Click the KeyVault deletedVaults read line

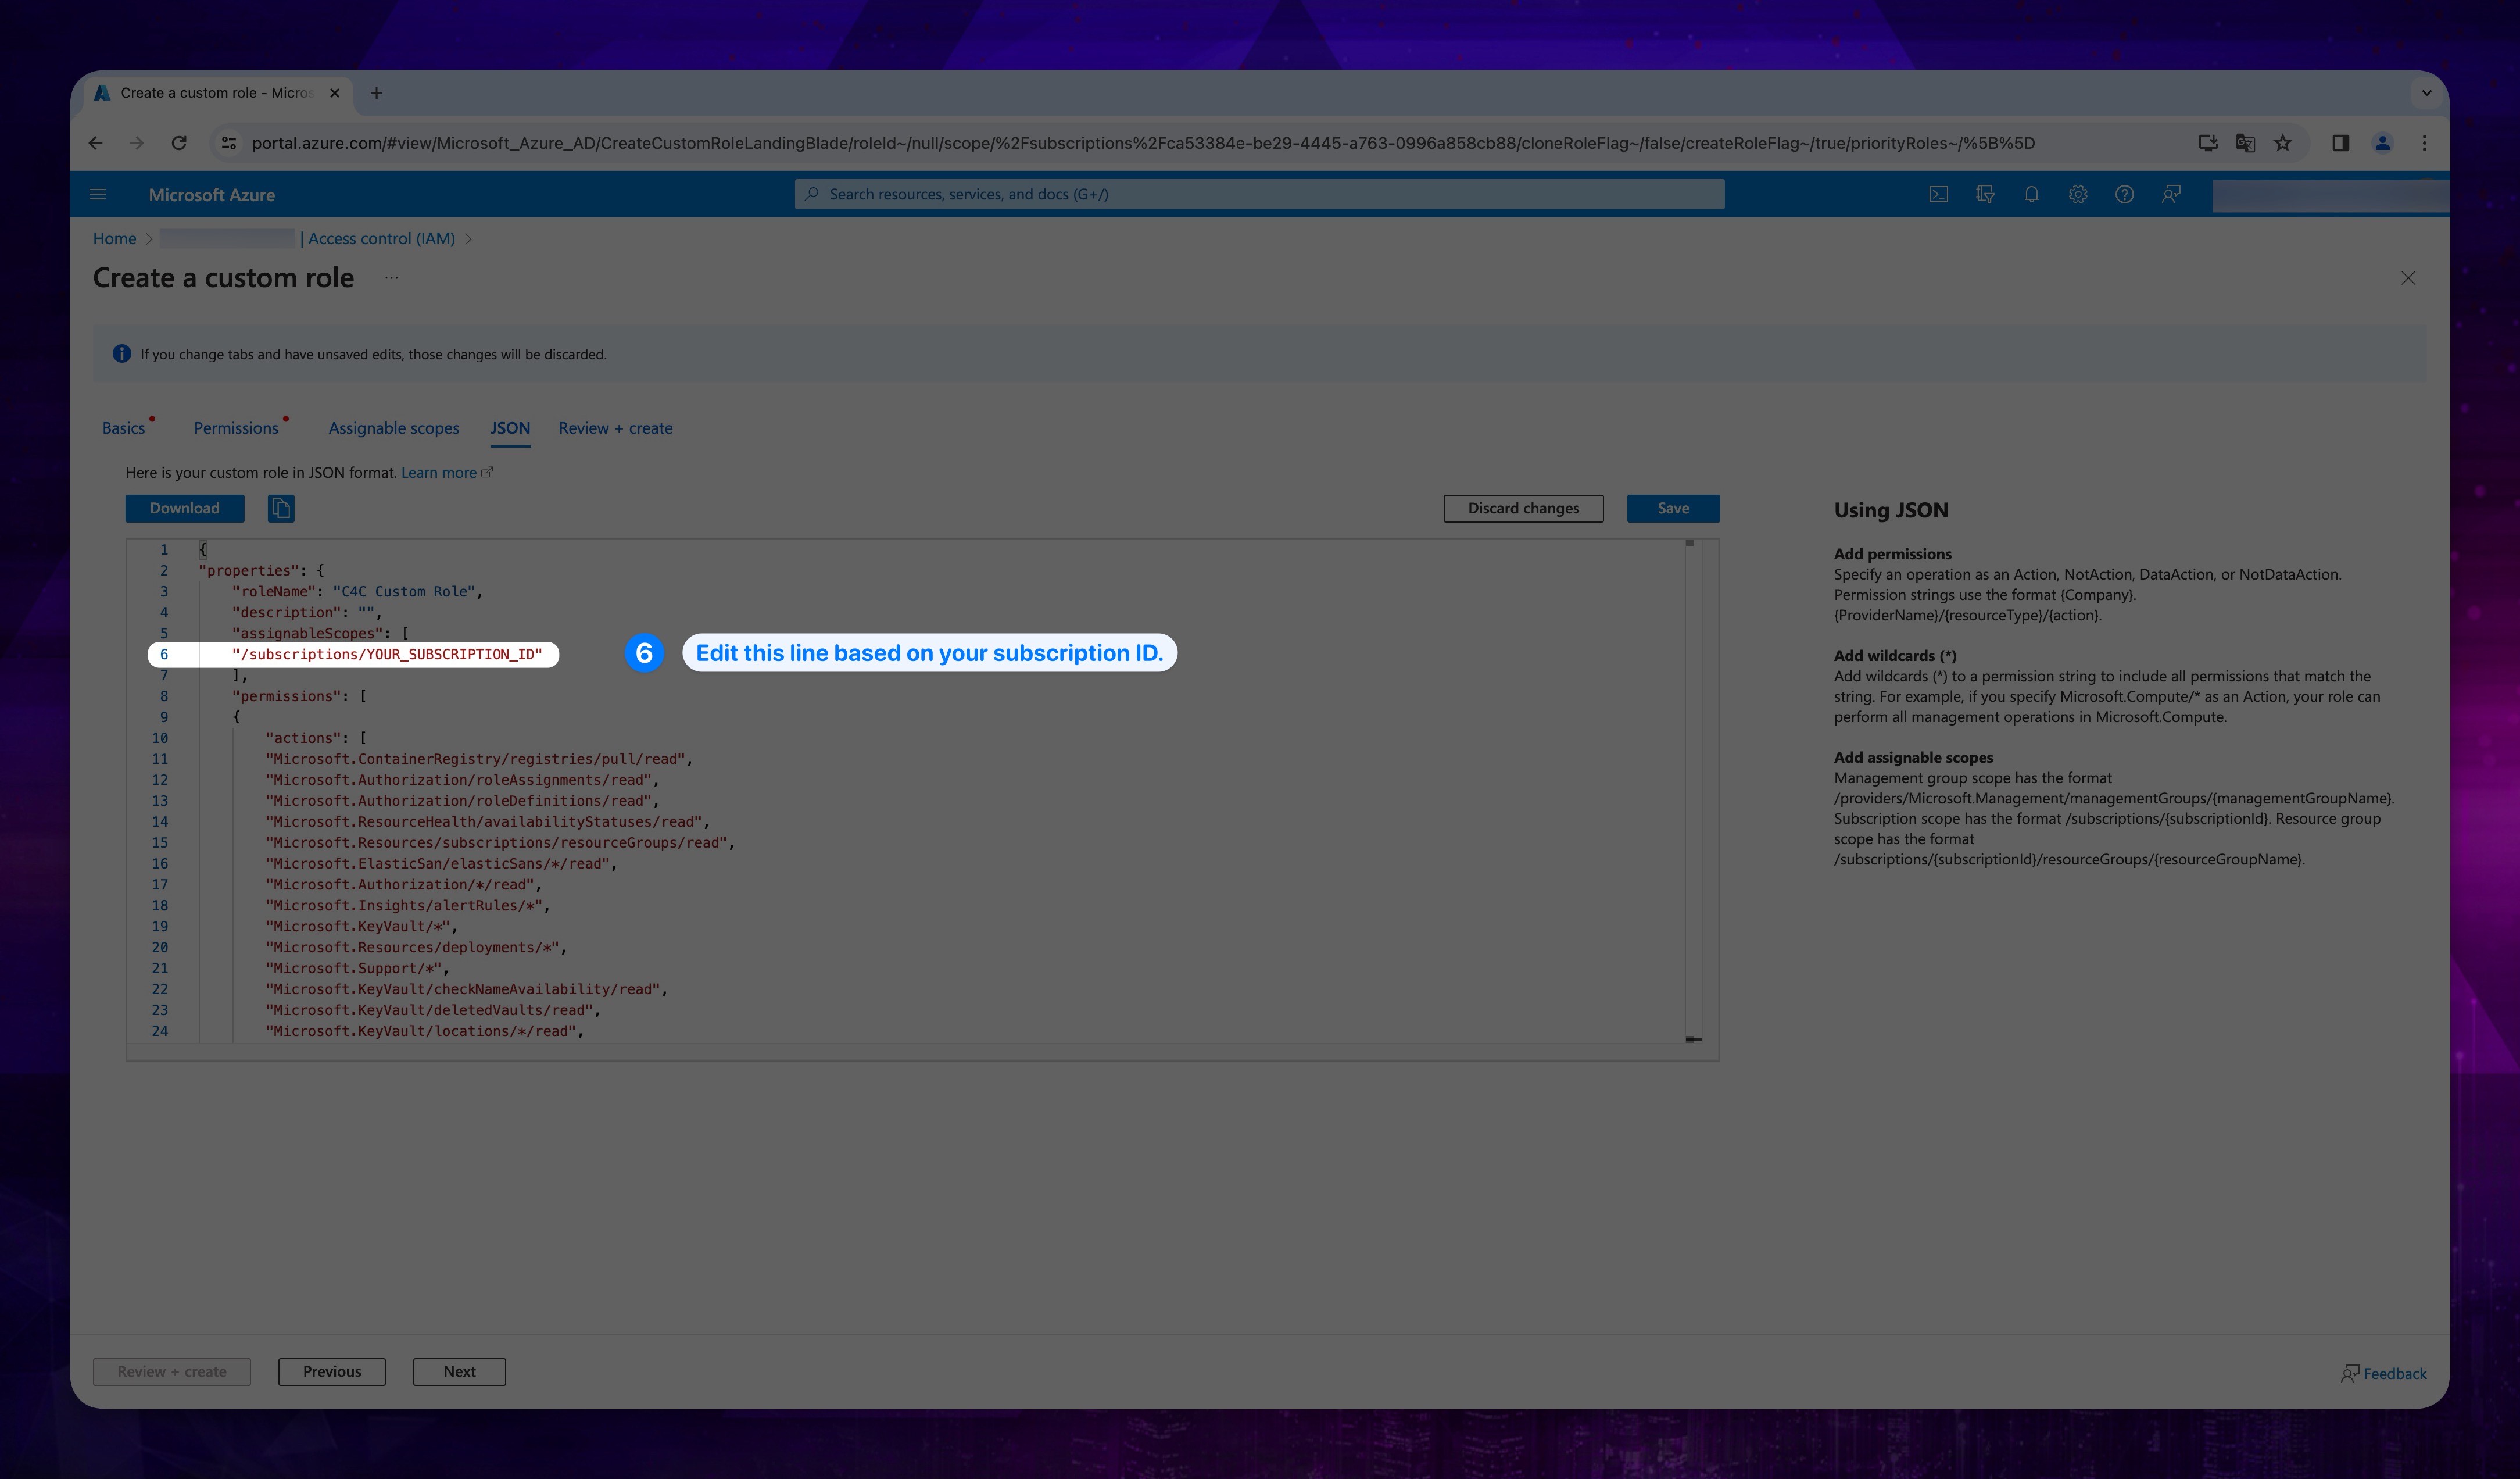click(433, 1011)
